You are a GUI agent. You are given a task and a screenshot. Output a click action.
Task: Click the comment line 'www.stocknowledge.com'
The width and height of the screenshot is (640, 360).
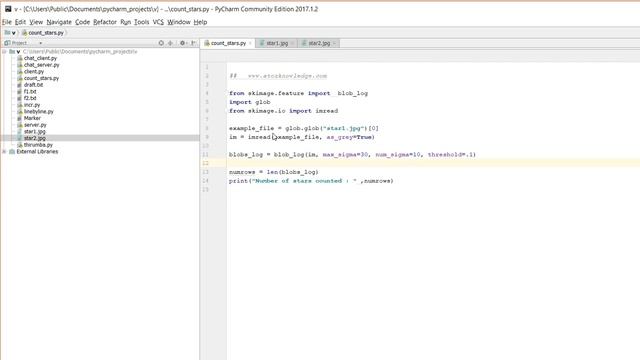[x=287, y=76]
